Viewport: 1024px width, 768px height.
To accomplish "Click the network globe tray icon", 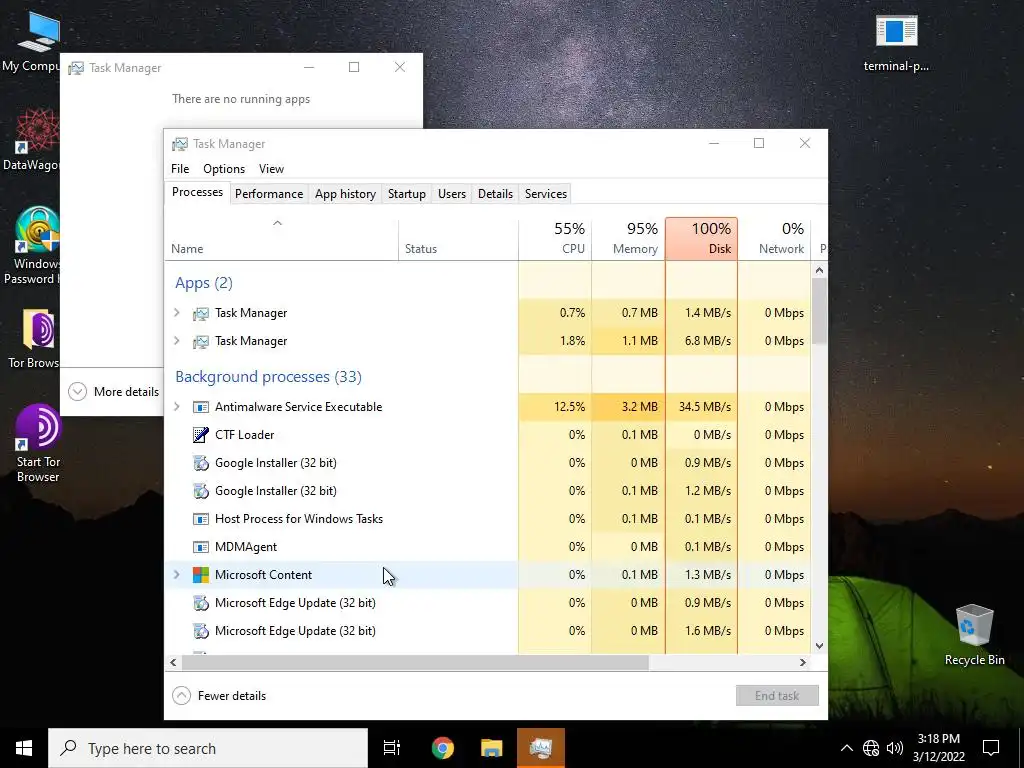I will [x=871, y=748].
